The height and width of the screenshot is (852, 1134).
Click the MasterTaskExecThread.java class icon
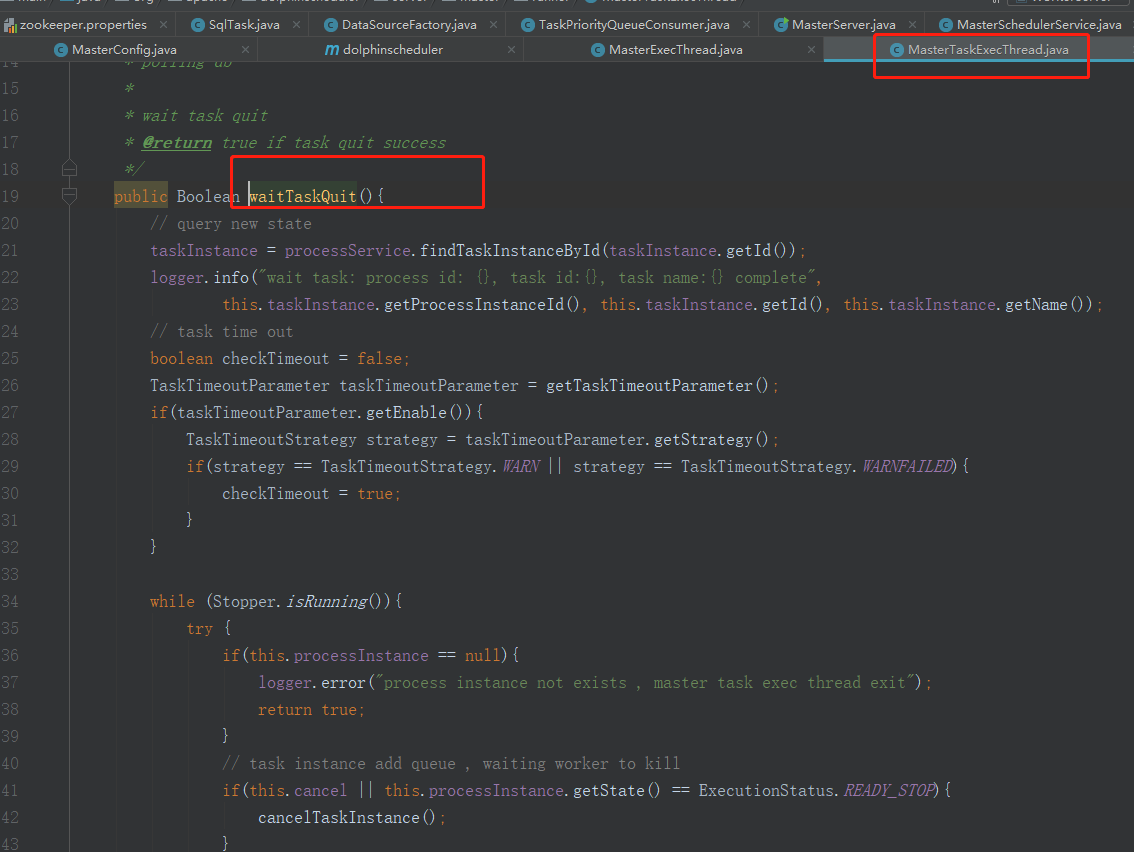tap(897, 50)
